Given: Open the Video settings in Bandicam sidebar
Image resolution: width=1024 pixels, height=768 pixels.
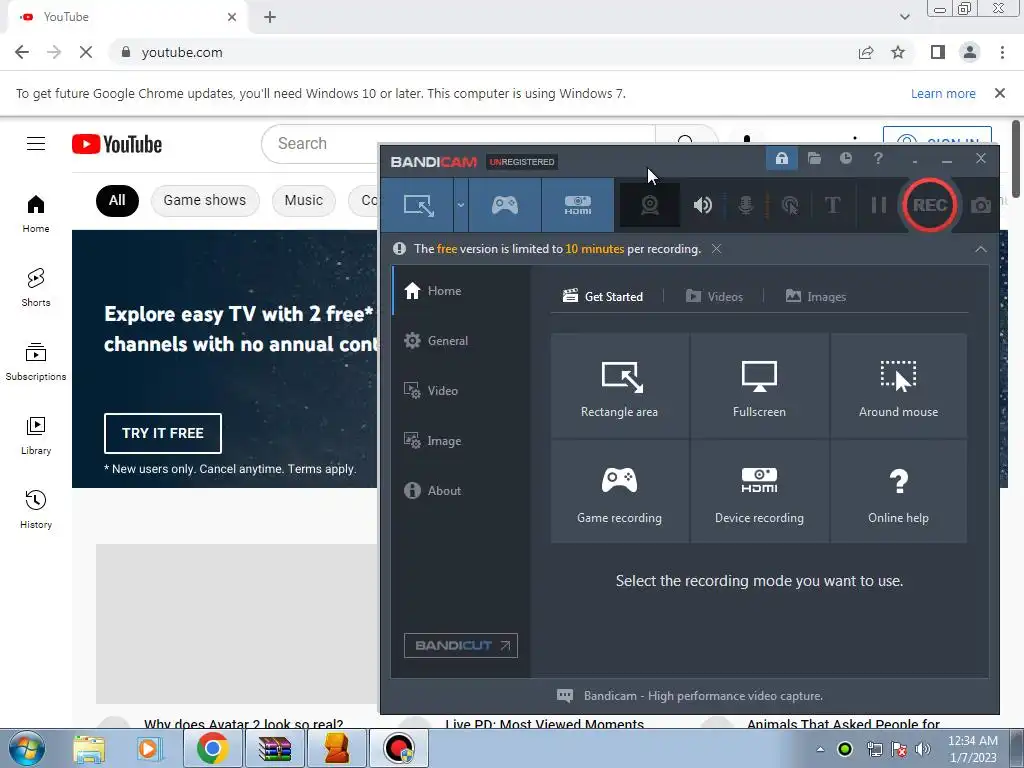Looking at the screenshot, I should [x=461, y=391].
